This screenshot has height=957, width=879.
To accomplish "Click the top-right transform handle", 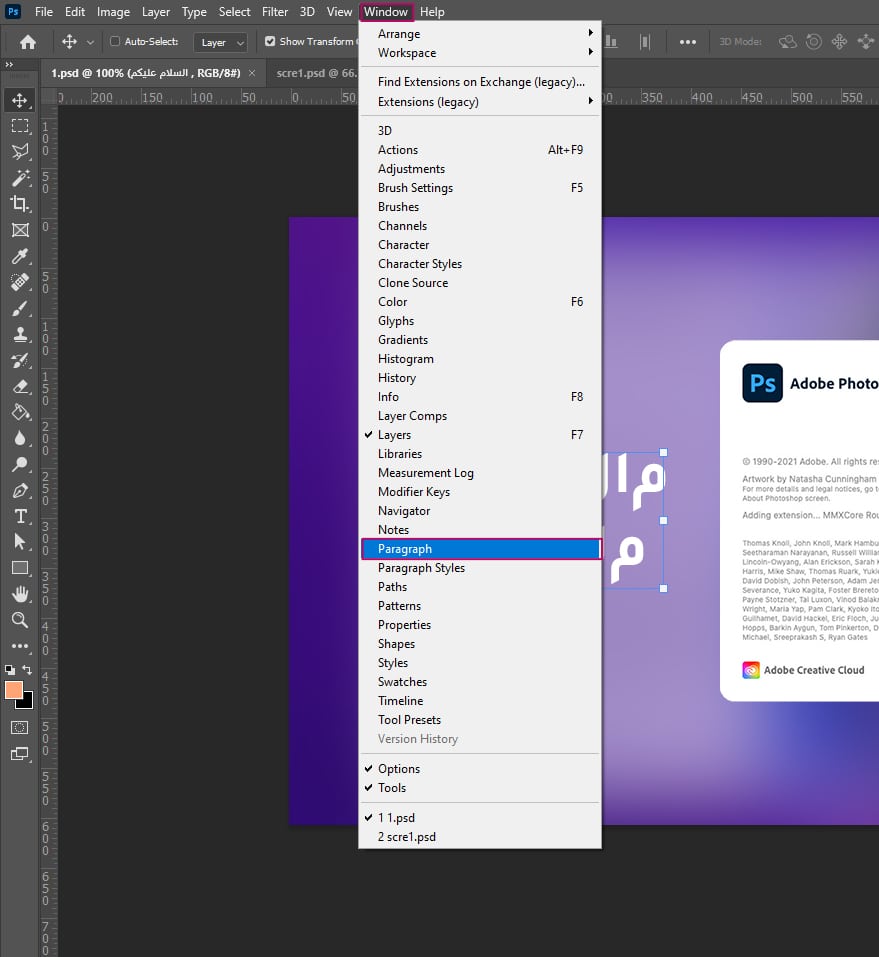I will coord(664,453).
